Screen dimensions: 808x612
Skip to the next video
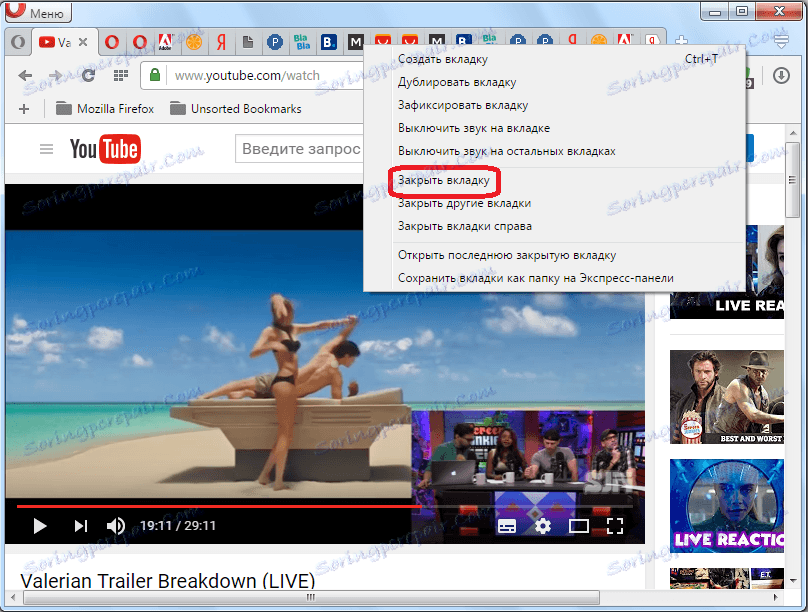point(80,526)
